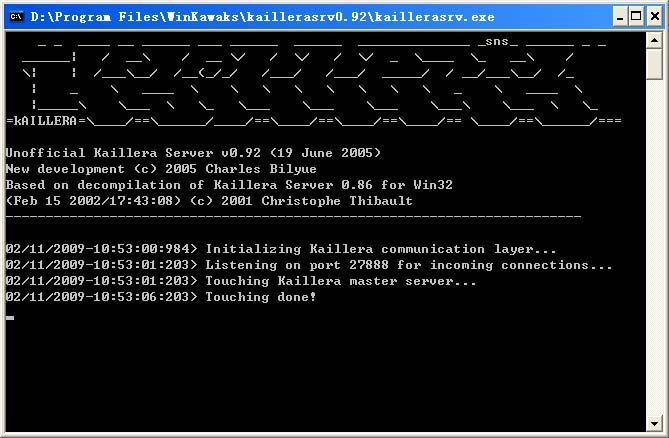Click the "Unofficial Kaillera Server v0.92" line
This screenshot has height=438, width=669.
tap(193, 153)
